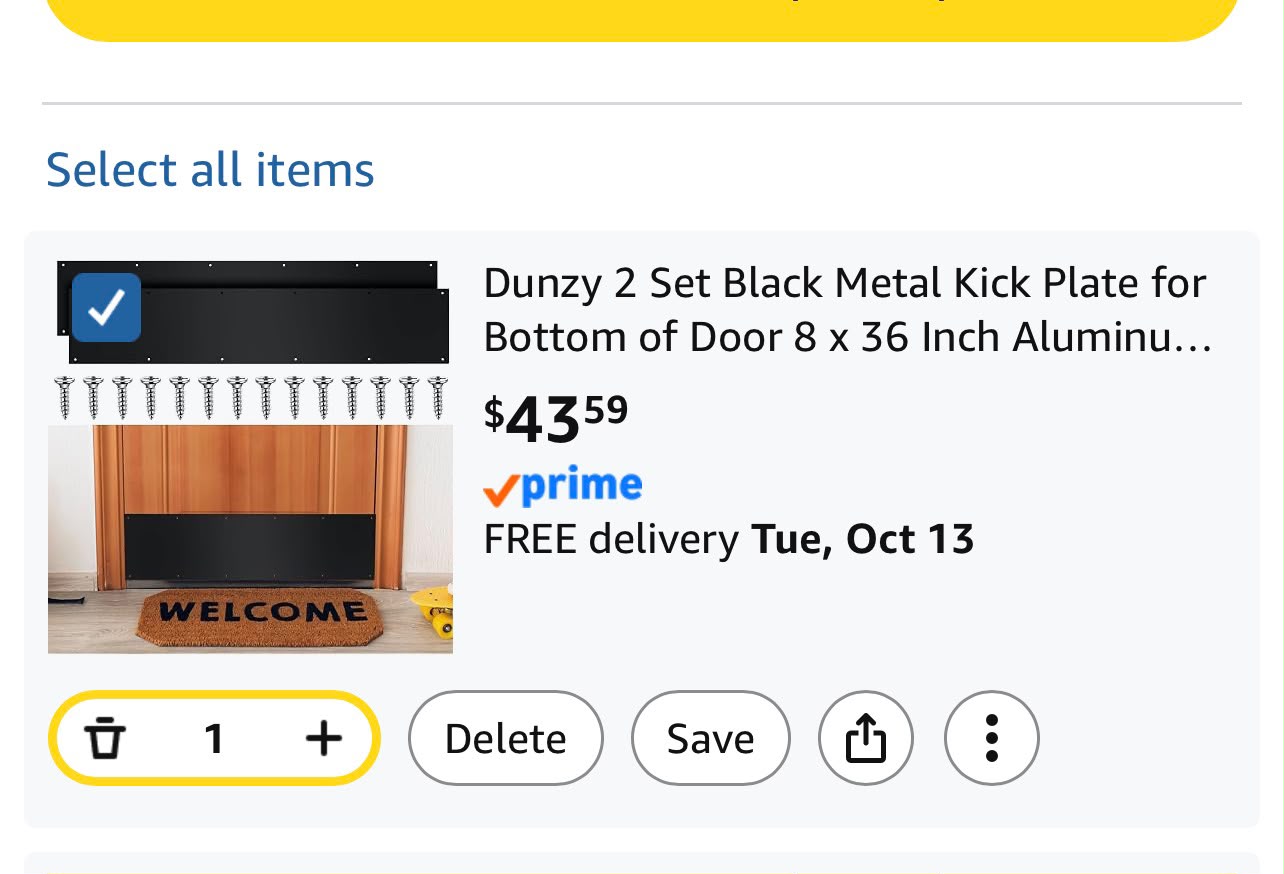Viewport: 1284px width, 874px height.
Task: Click the screws image in product thumbnail
Action: click(251, 398)
